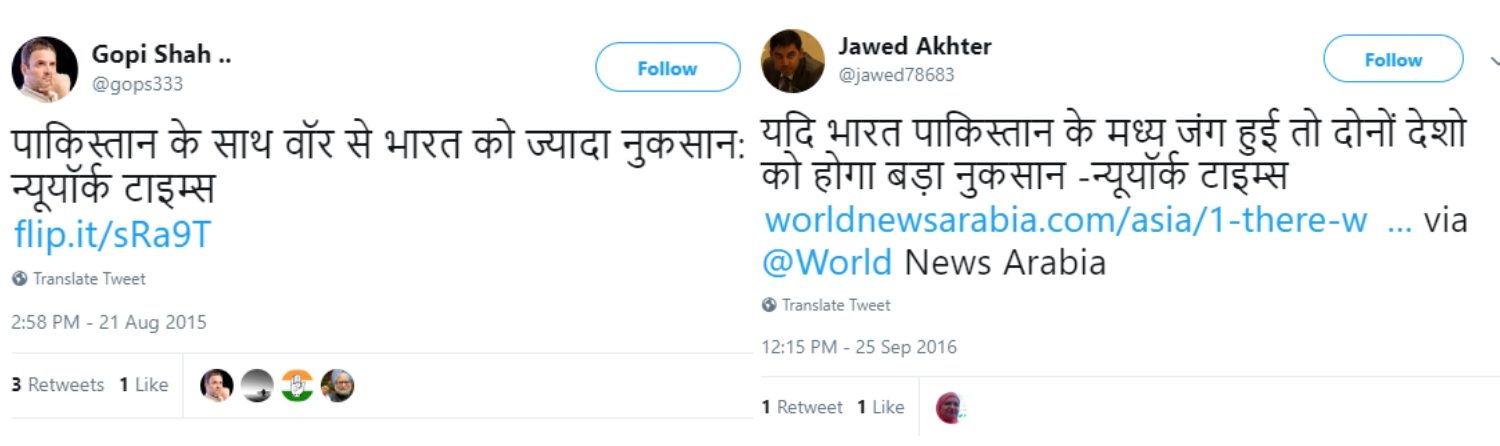View the Congress hand logo avatar
The width and height of the screenshot is (1500, 446).
tap(297, 385)
